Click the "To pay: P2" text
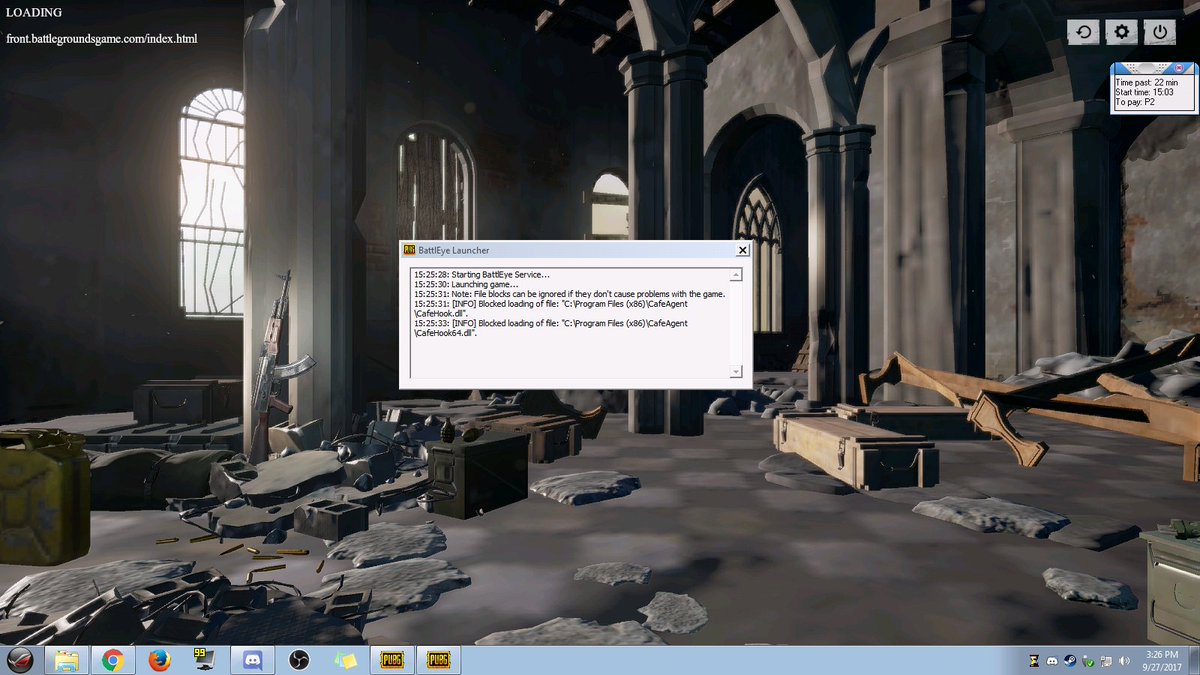1200x675 pixels. (1135, 102)
